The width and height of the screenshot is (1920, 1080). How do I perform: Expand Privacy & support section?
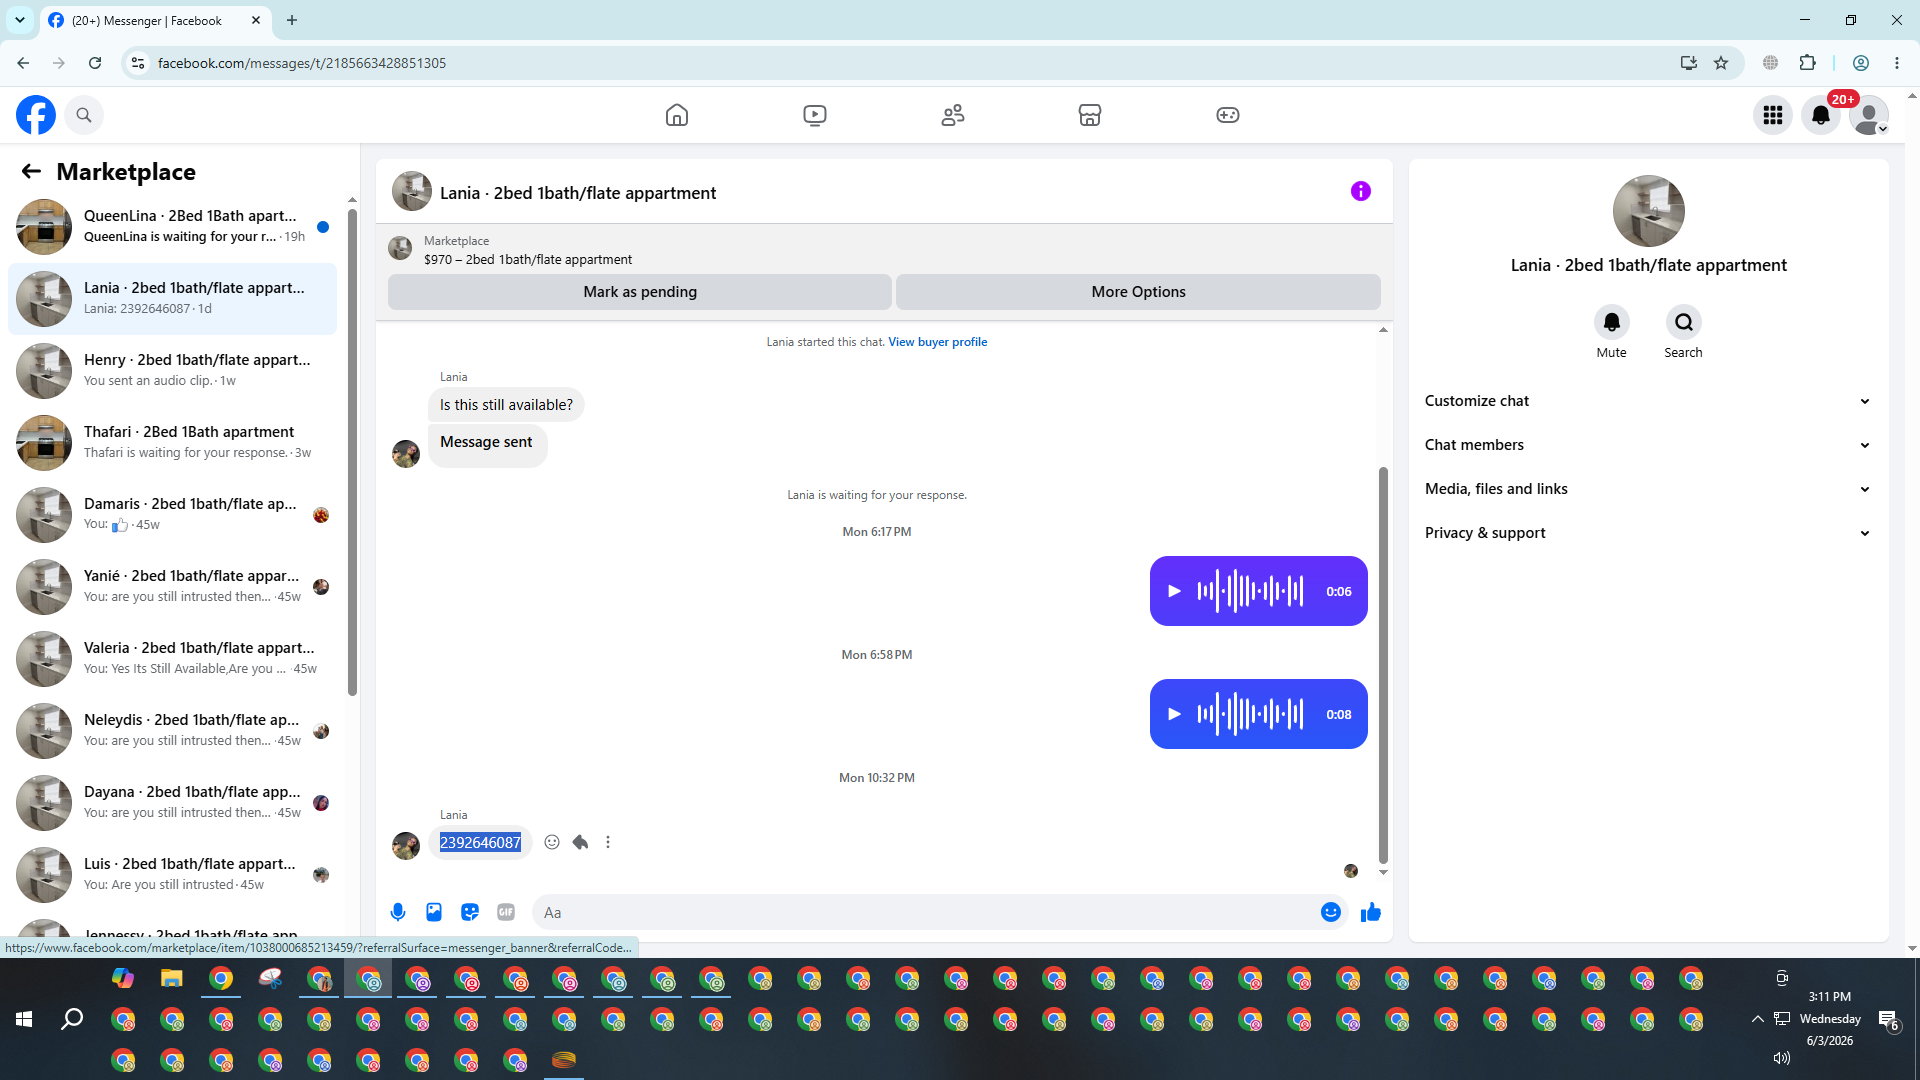(x=1648, y=533)
